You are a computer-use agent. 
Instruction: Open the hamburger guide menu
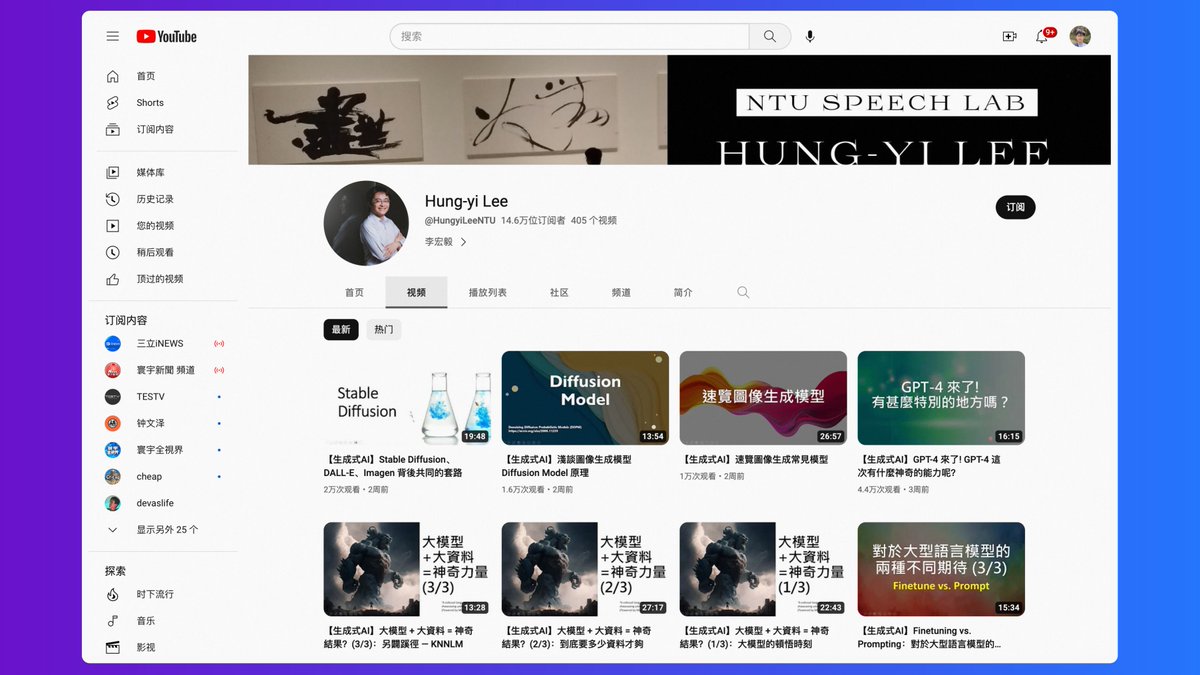click(x=113, y=36)
